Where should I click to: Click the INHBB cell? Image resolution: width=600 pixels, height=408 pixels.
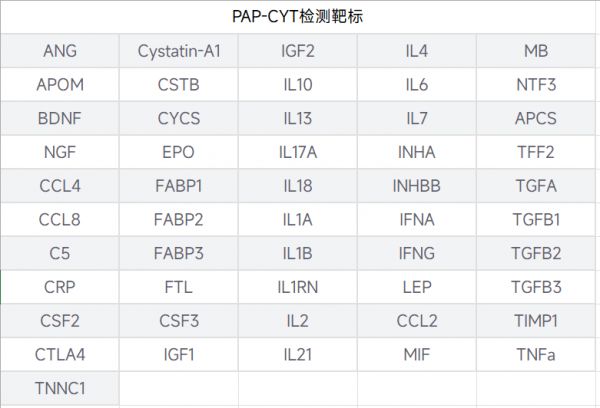(417, 186)
